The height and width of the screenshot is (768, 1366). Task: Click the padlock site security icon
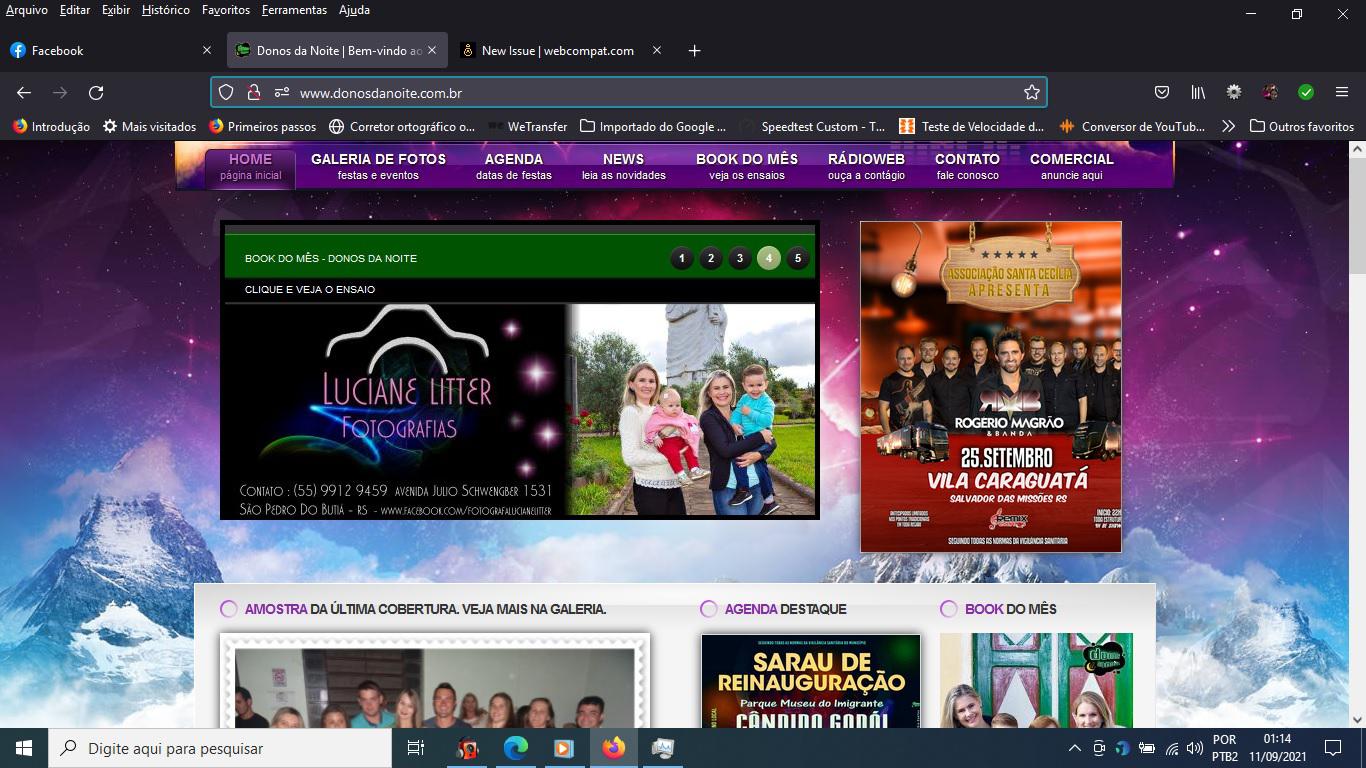click(254, 92)
